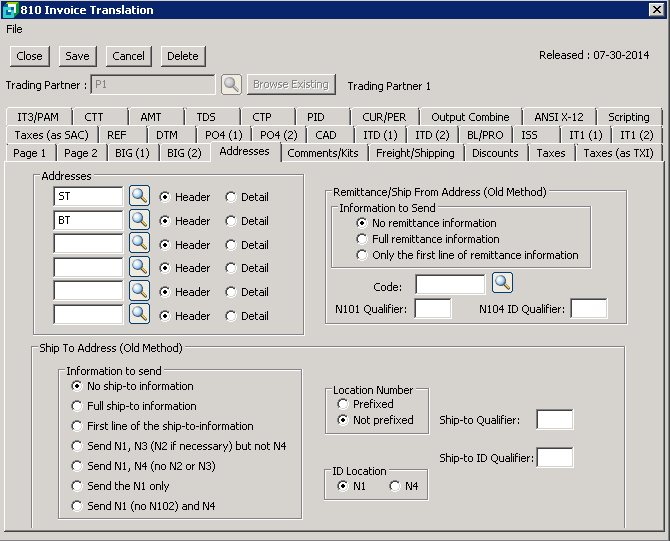Screen dimensions: 670x541
Task: Click the N101 Qualifier input field
Action: (x=433, y=309)
